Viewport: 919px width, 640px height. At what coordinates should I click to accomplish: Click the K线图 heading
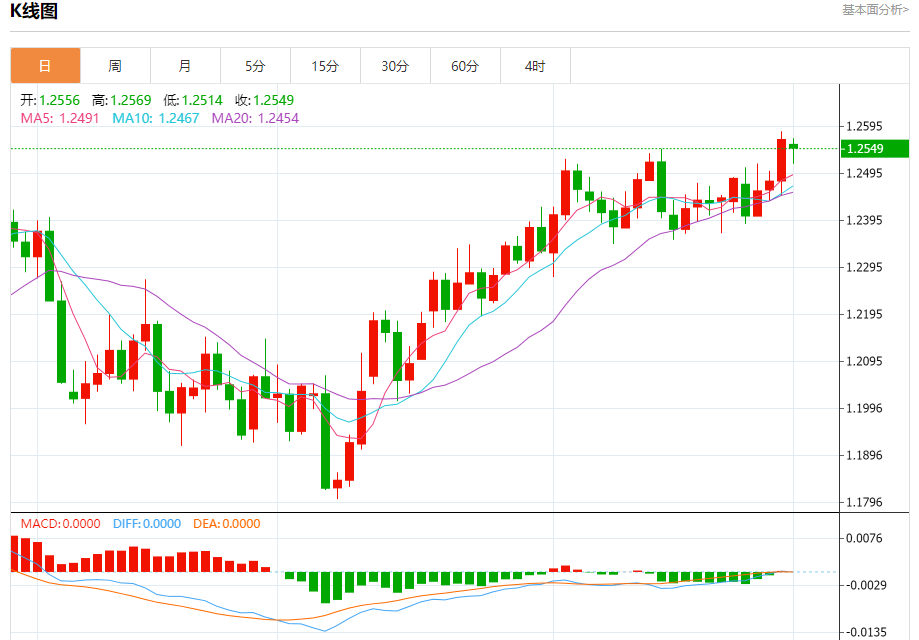(x=33, y=11)
